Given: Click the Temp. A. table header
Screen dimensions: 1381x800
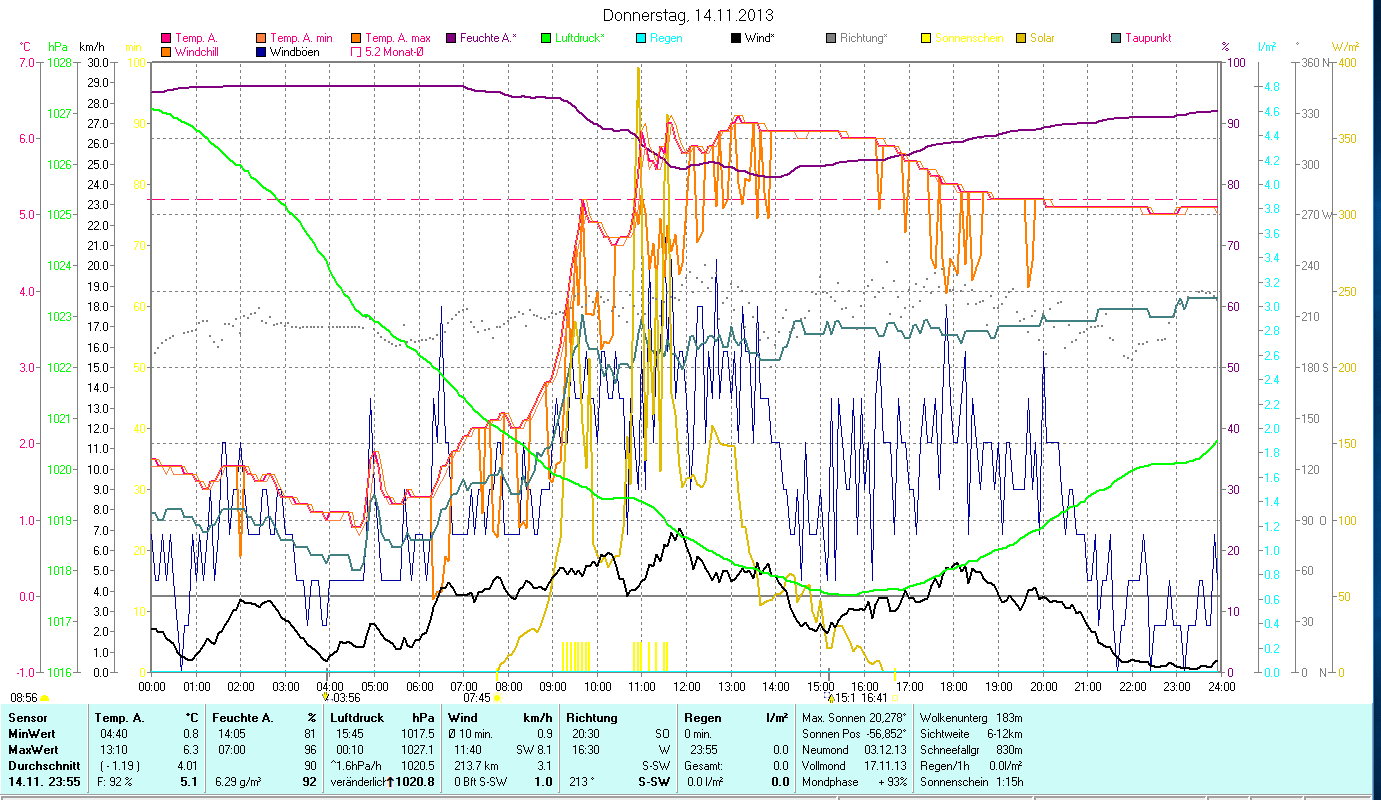Looking at the screenshot, I should (119, 718).
